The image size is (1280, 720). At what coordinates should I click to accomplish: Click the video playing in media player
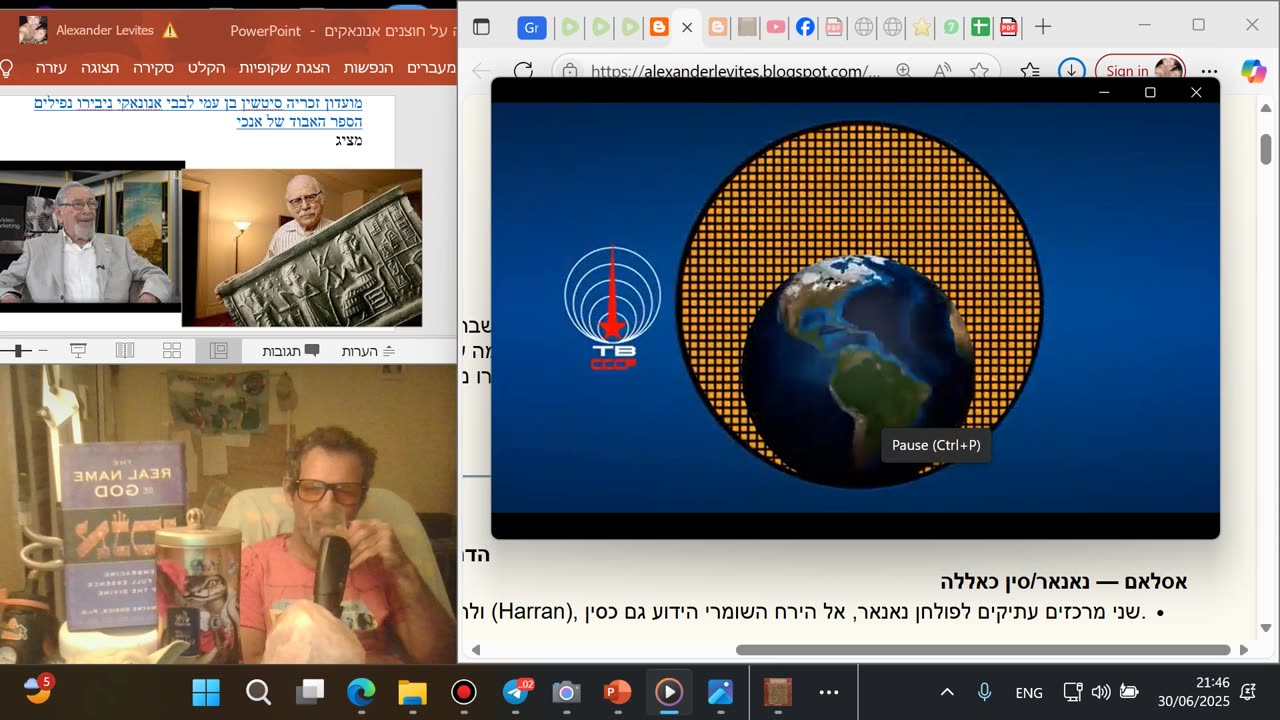tap(855, 307)
